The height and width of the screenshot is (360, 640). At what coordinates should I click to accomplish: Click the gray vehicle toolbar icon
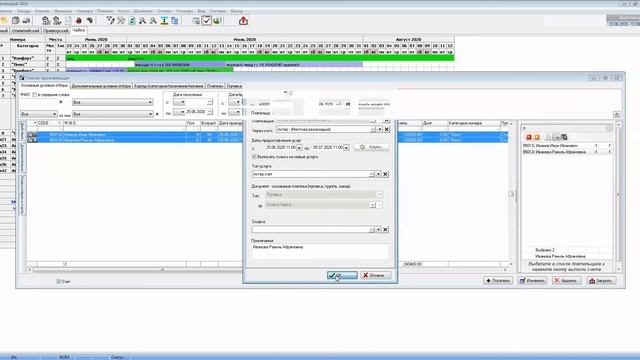pos(26,20)
